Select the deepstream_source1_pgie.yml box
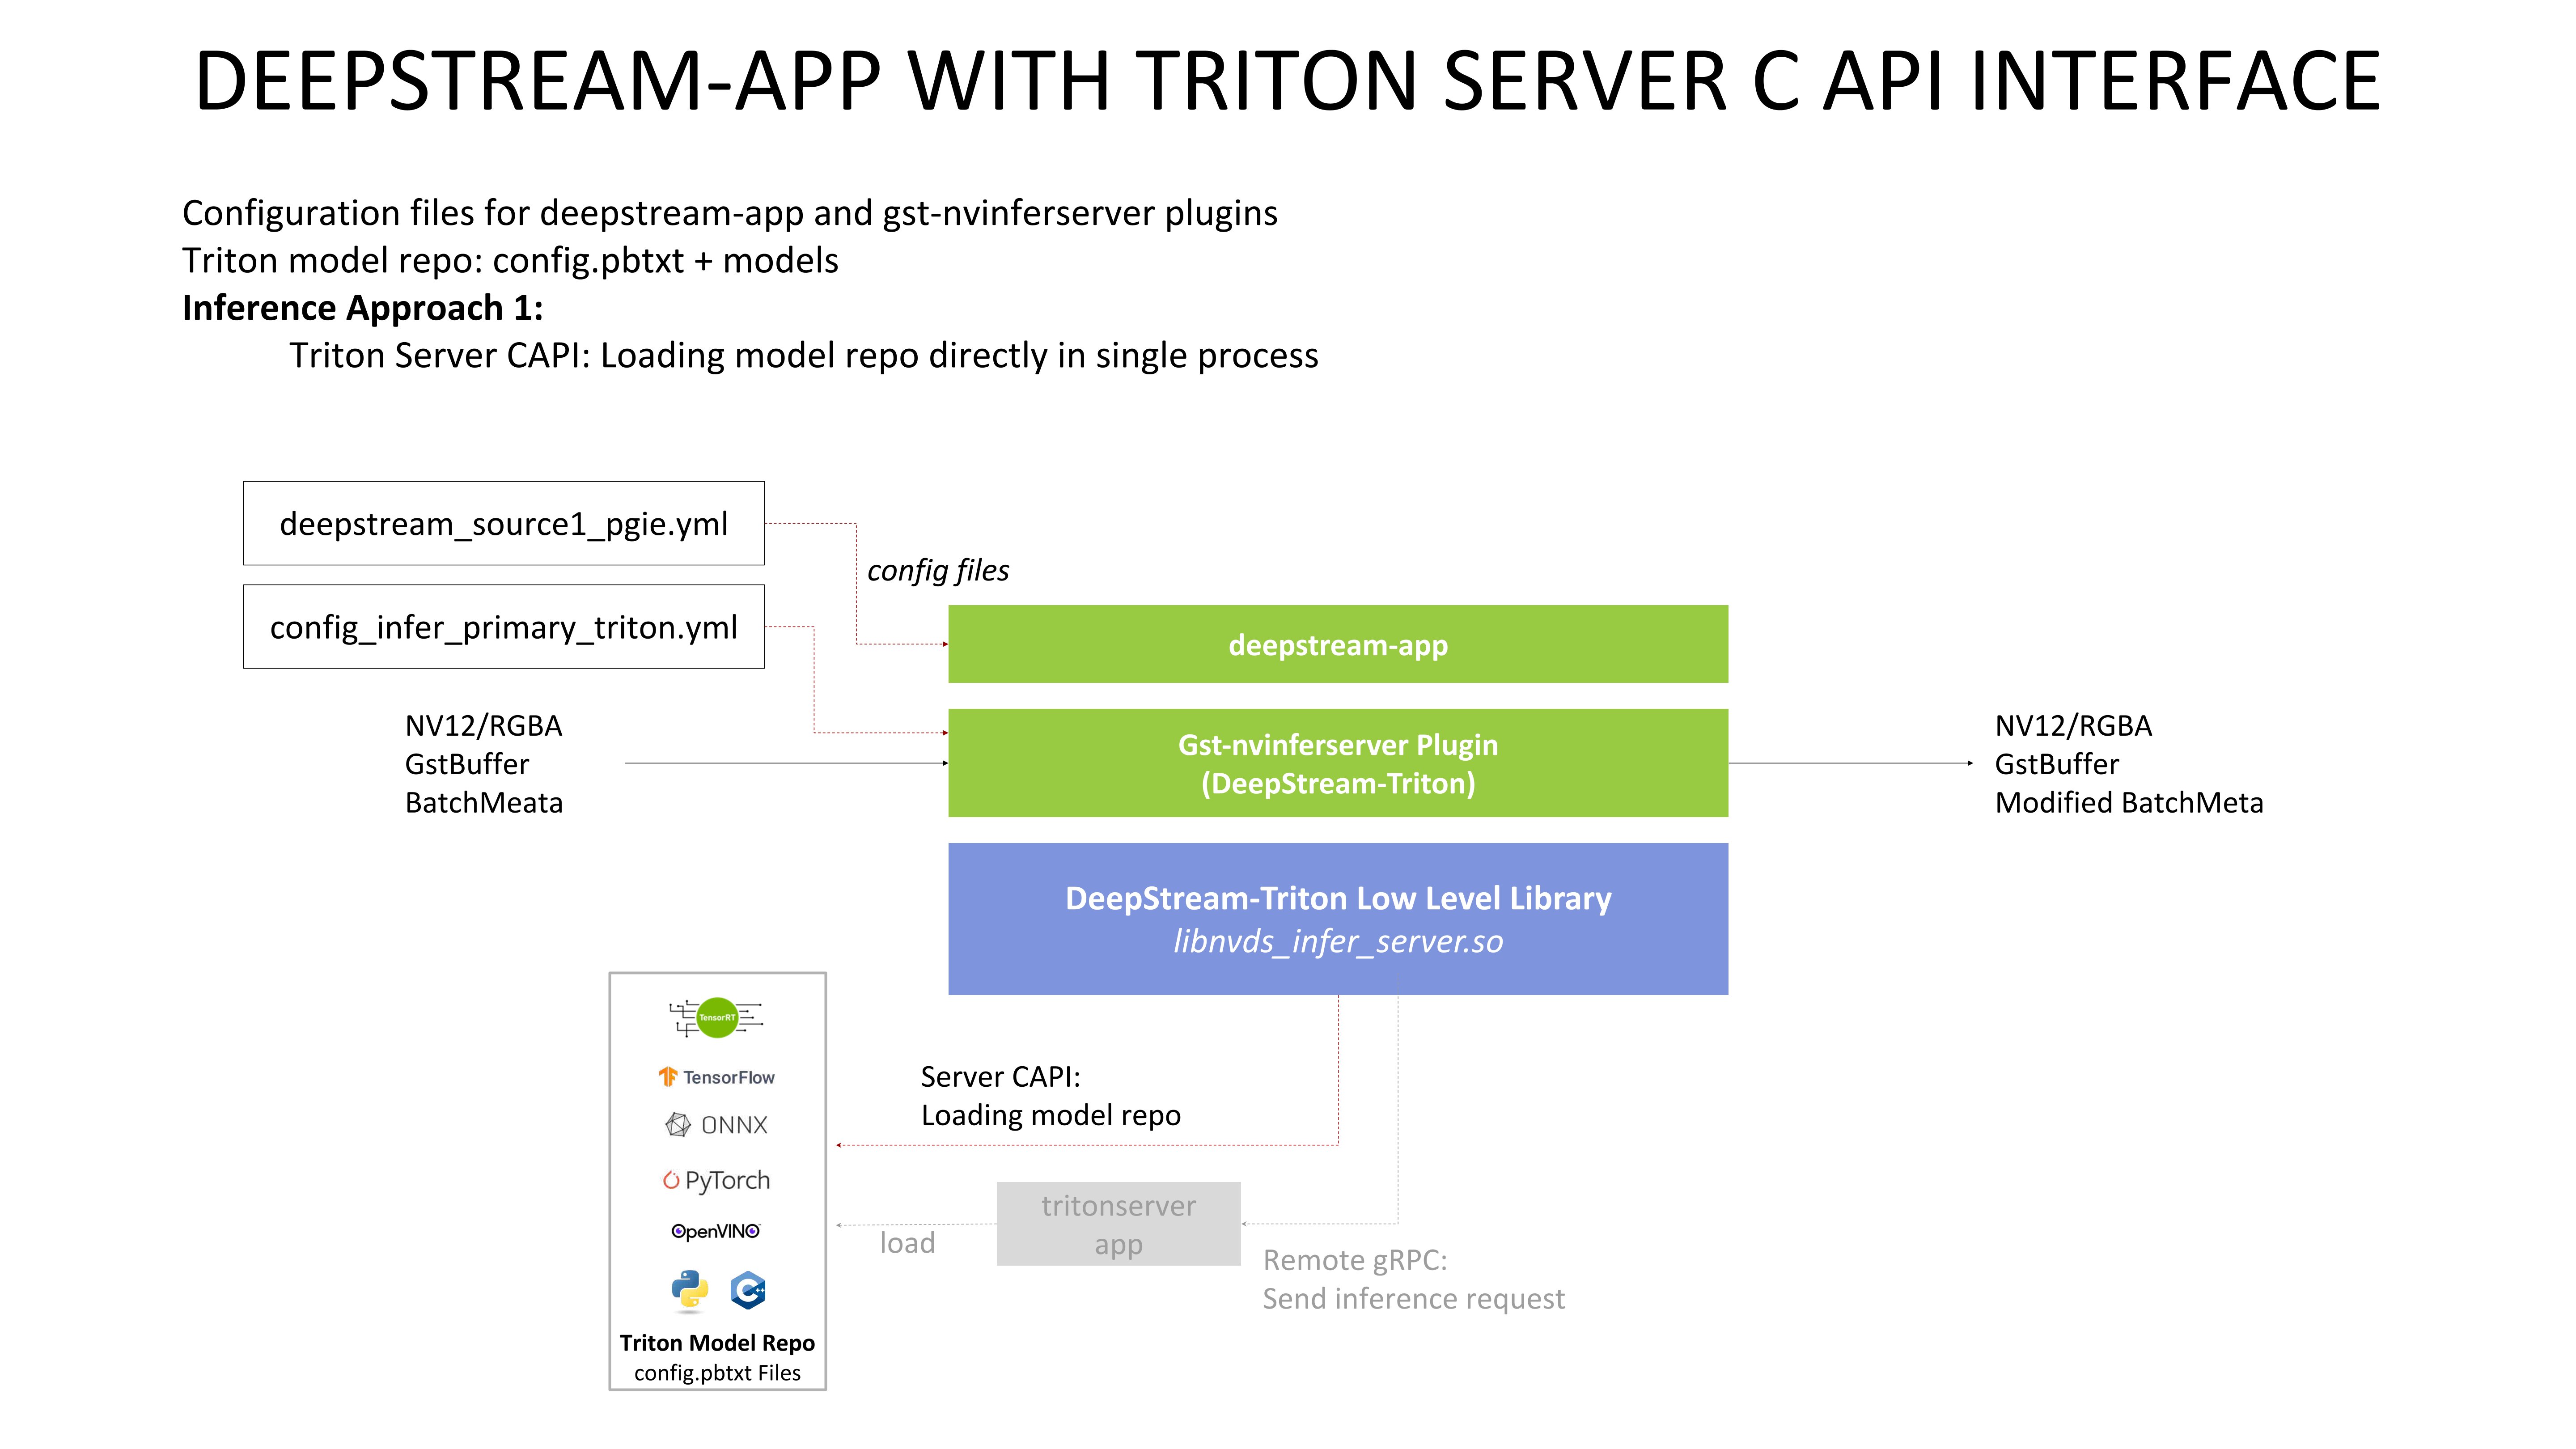Image resolution: width=2576 pixels, height=1449 pixels. point(504,523)
